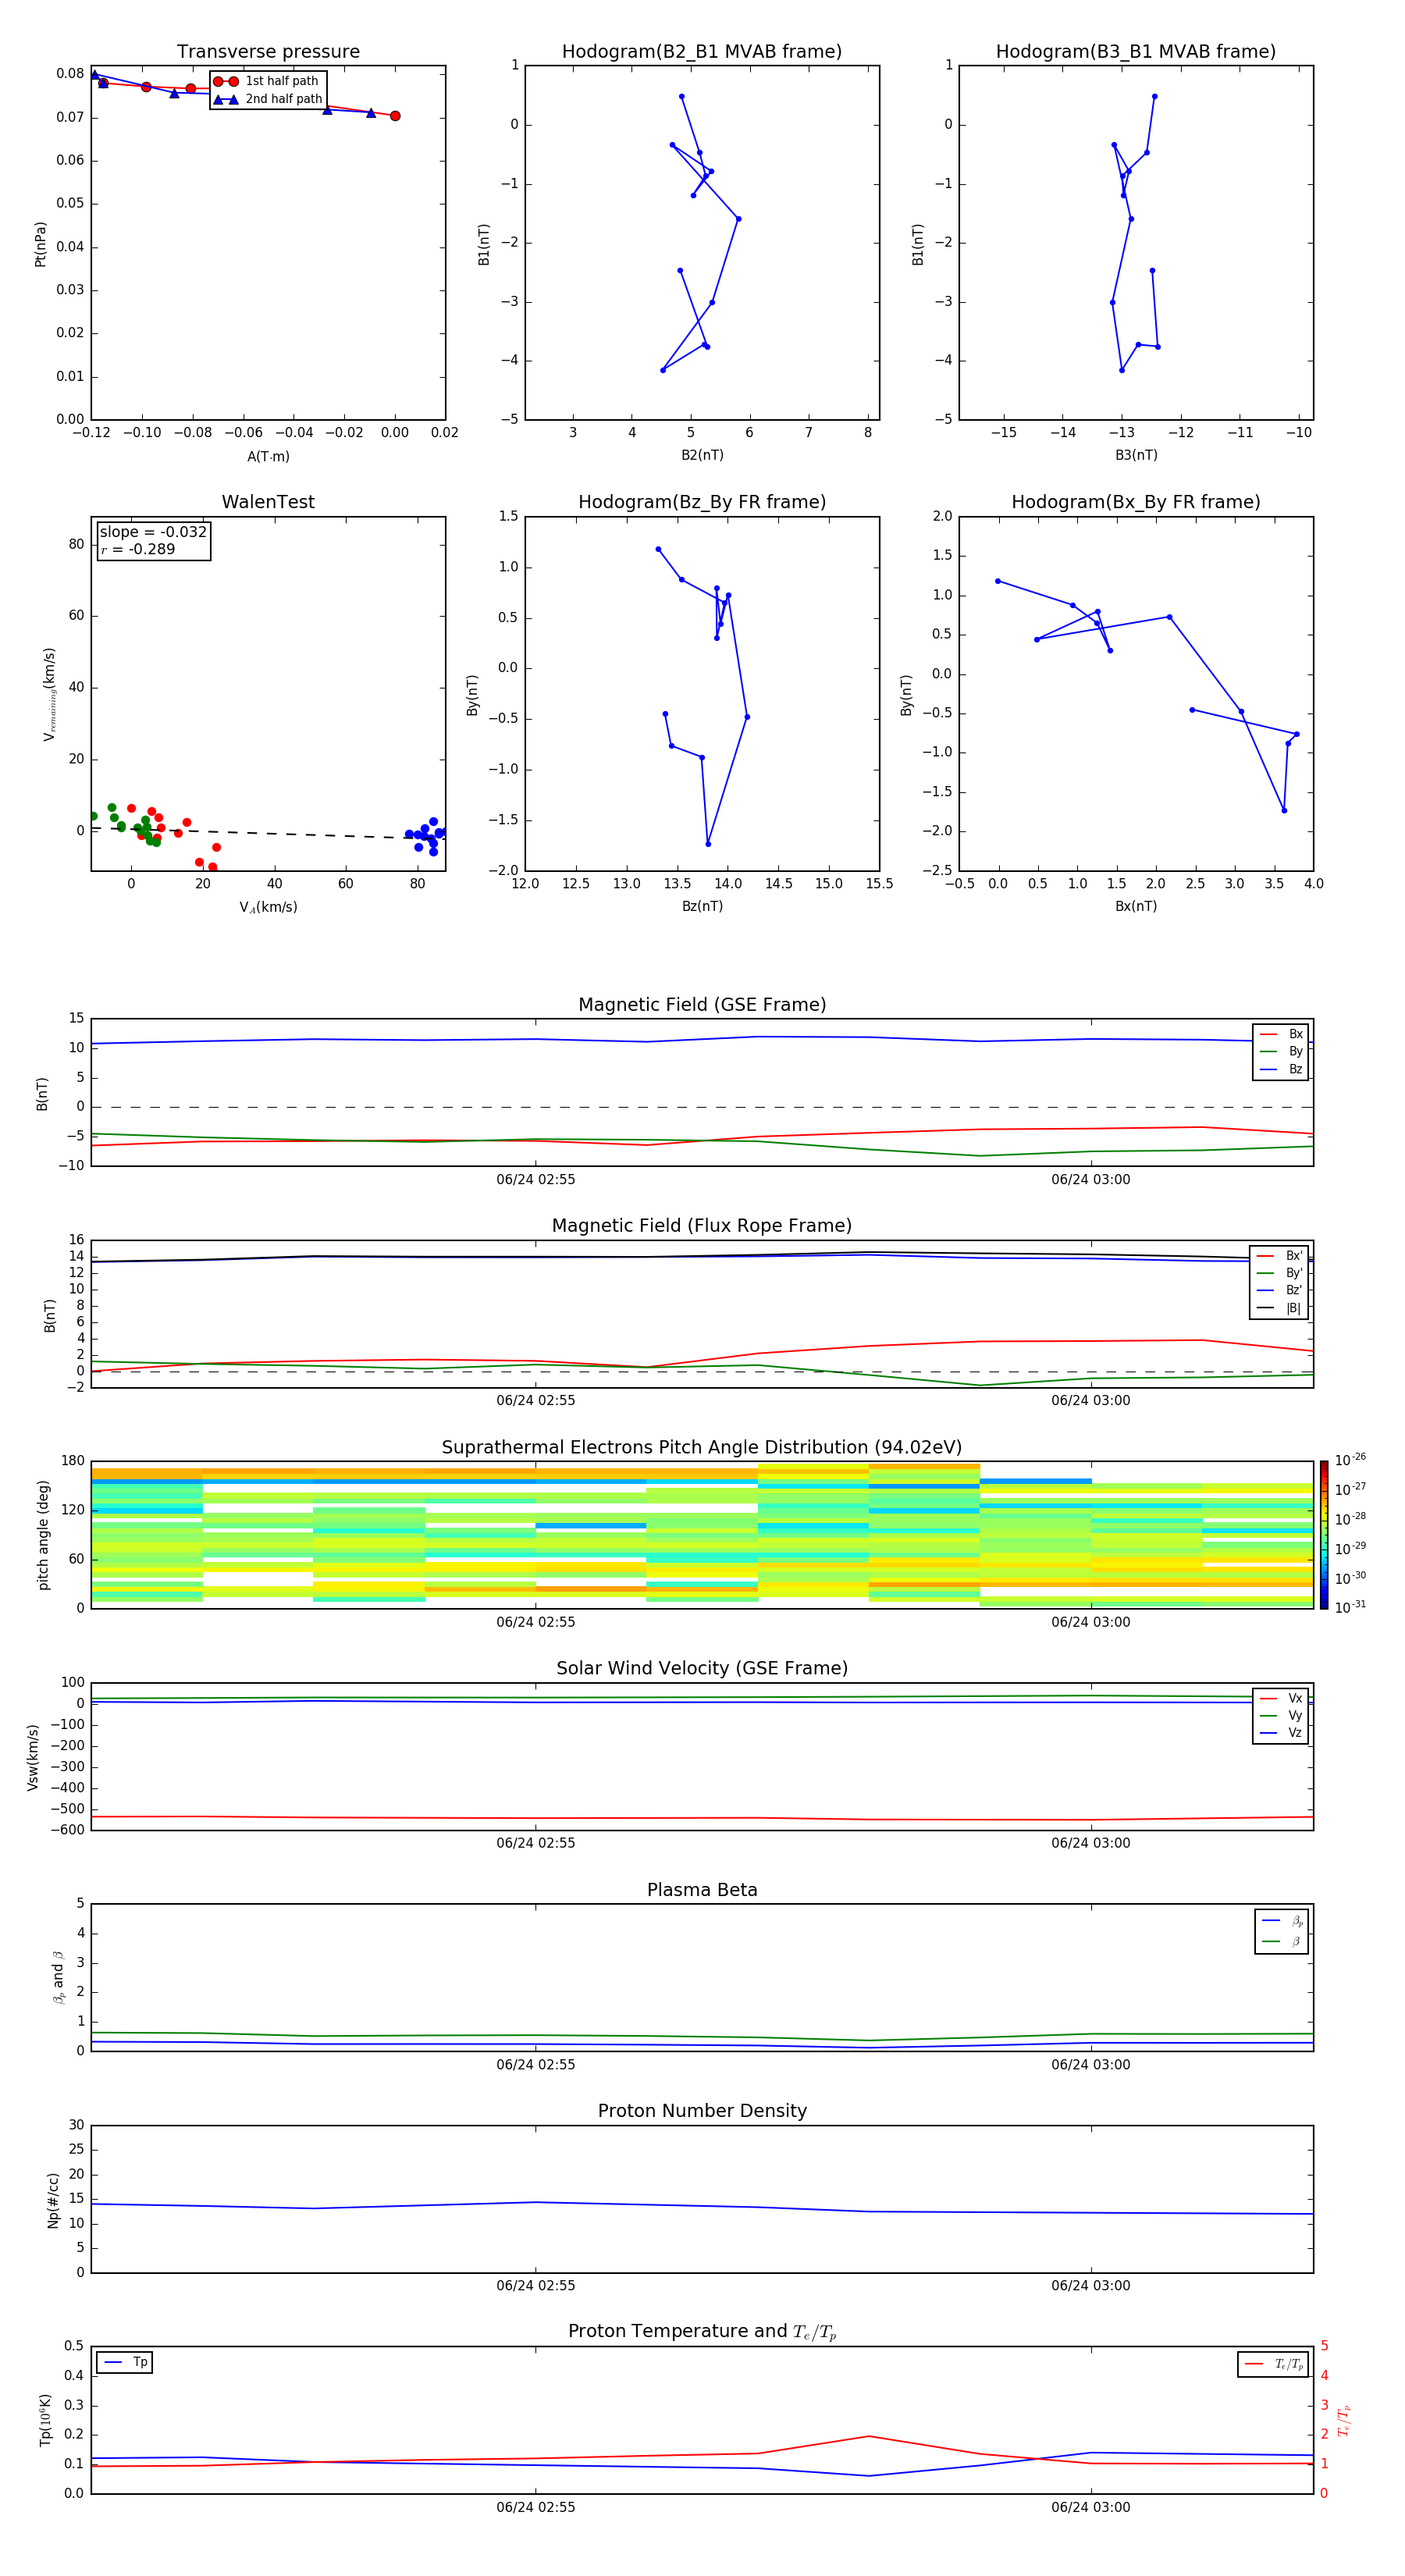
Task: Click the "Np(#/cc)" y-axis label
Action: coord(54,2200)
